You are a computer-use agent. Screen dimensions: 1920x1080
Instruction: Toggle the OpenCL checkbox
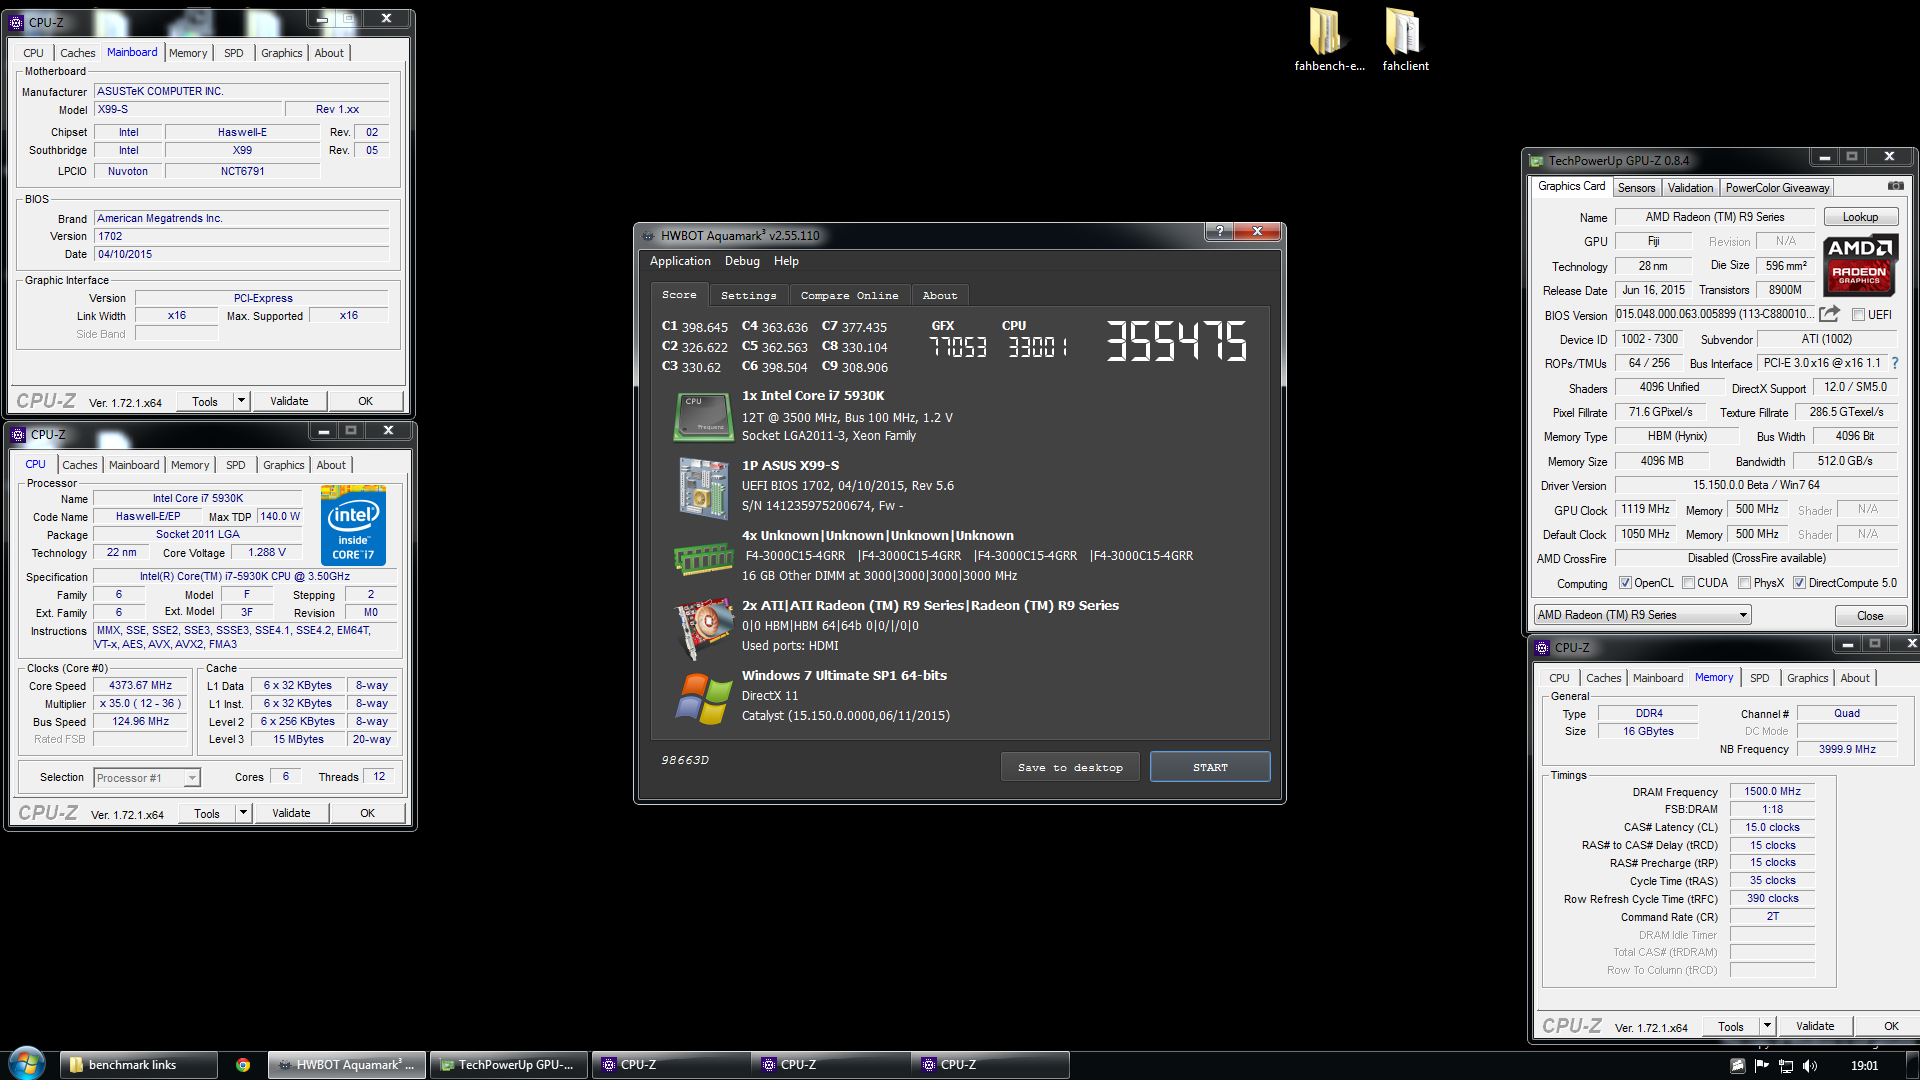pos(1625,583)
